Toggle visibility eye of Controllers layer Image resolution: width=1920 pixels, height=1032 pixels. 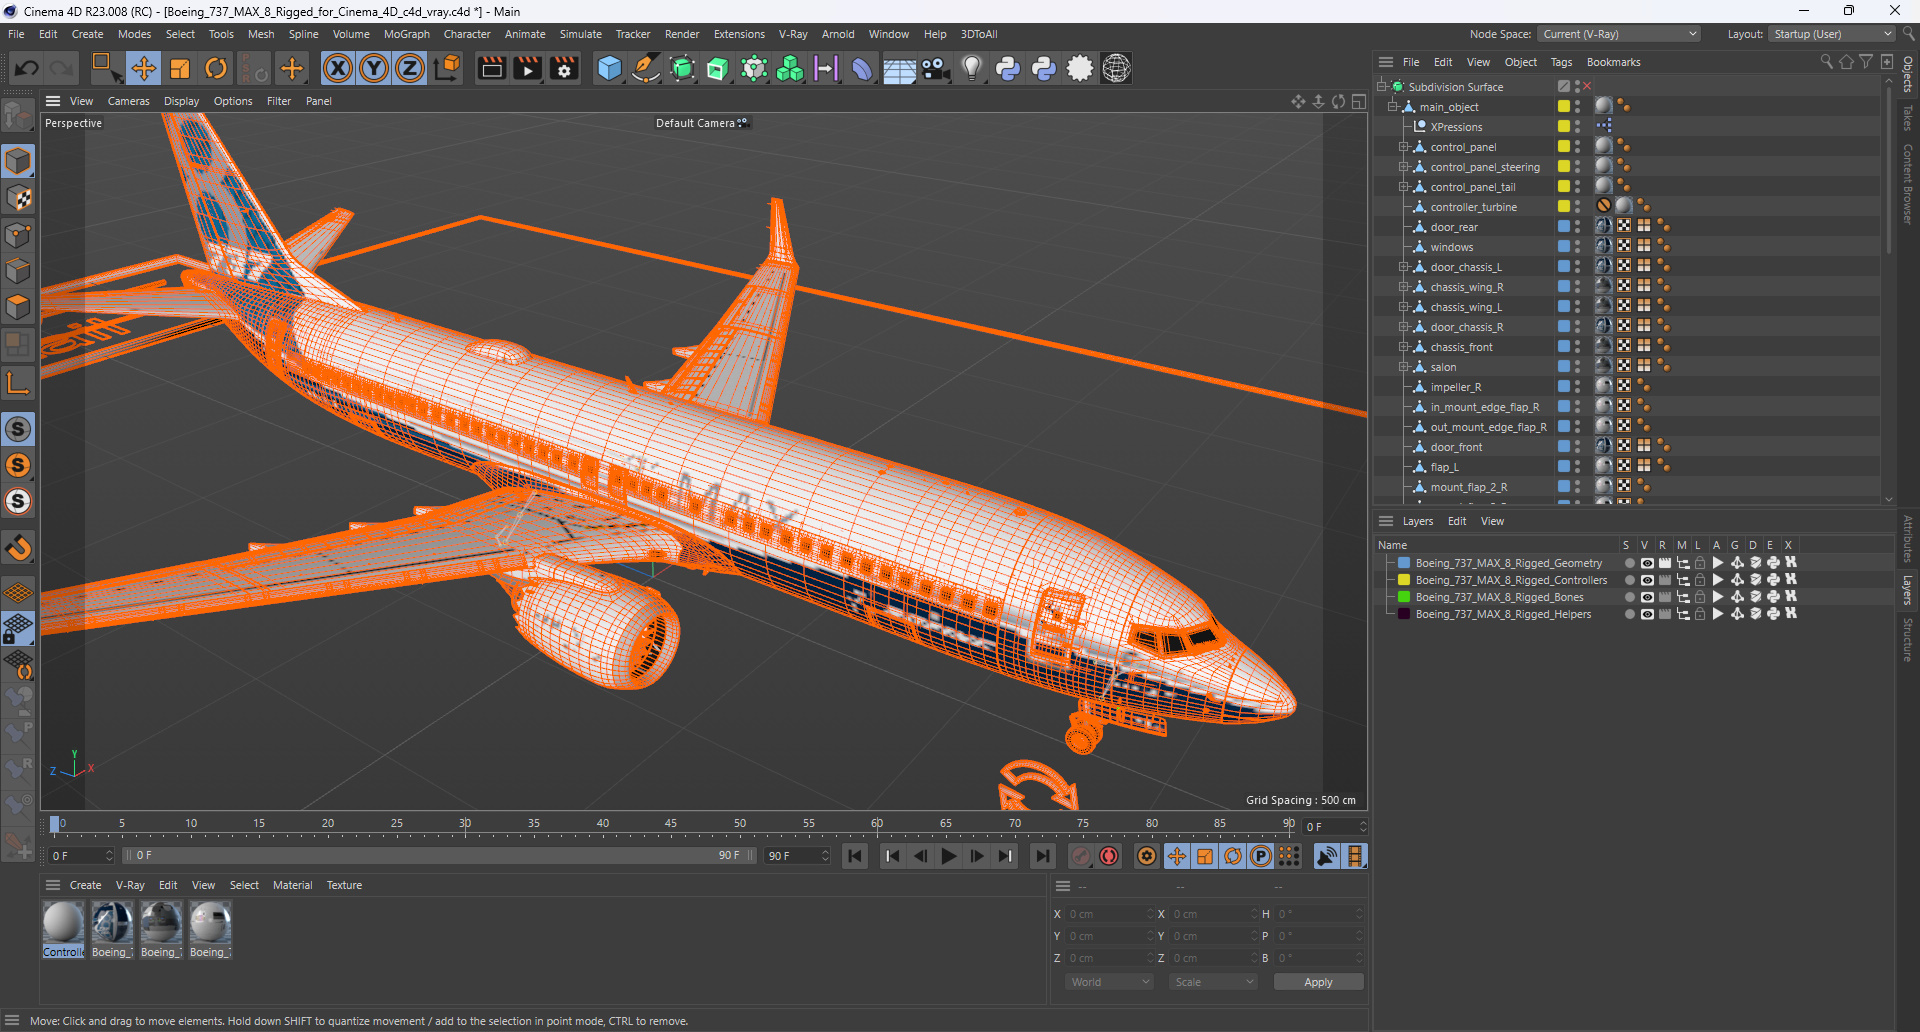(1646, 580)
